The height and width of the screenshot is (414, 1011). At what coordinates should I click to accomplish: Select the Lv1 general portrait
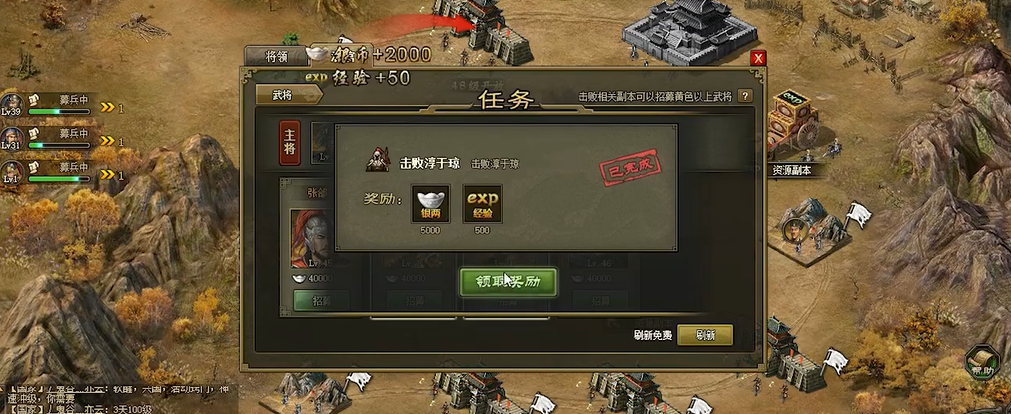click(11, 171)
